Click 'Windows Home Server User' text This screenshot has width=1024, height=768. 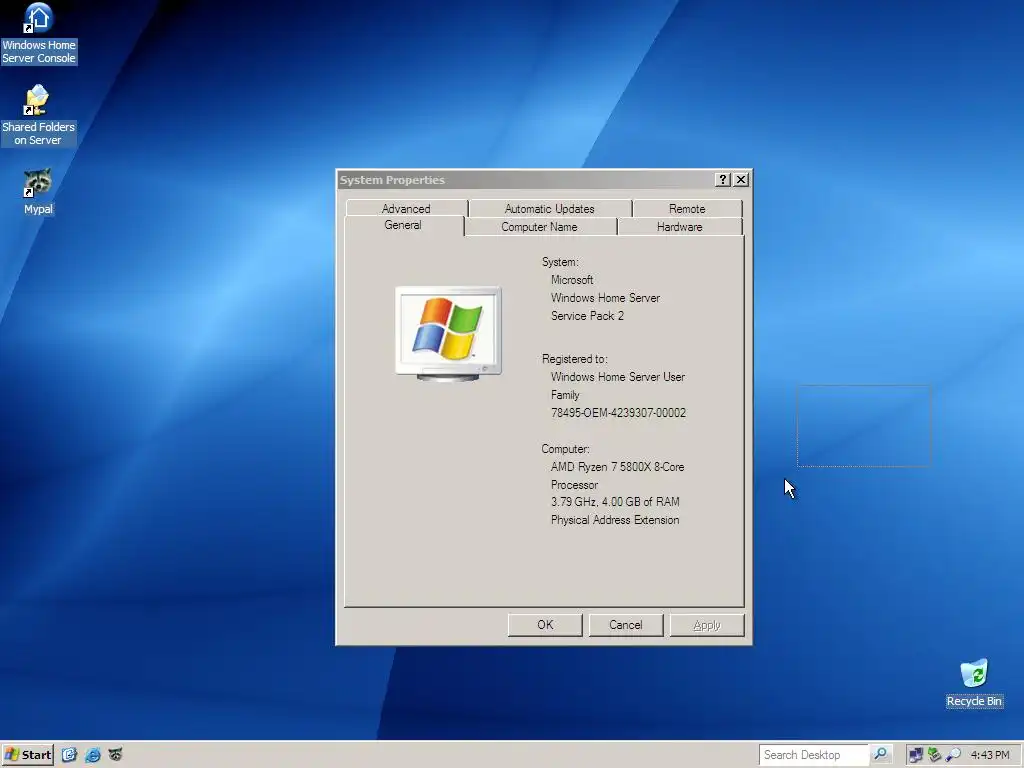tap(618, 377)
